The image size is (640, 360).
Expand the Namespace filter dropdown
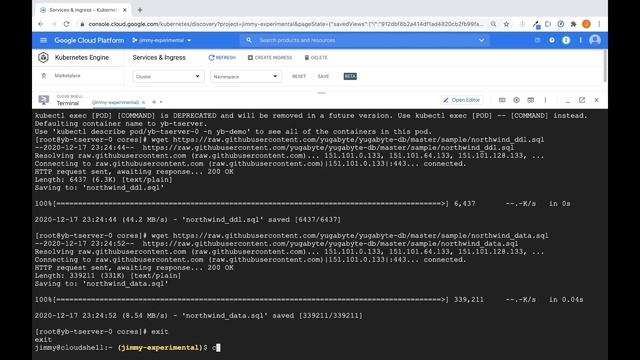[x=246, y=76]
